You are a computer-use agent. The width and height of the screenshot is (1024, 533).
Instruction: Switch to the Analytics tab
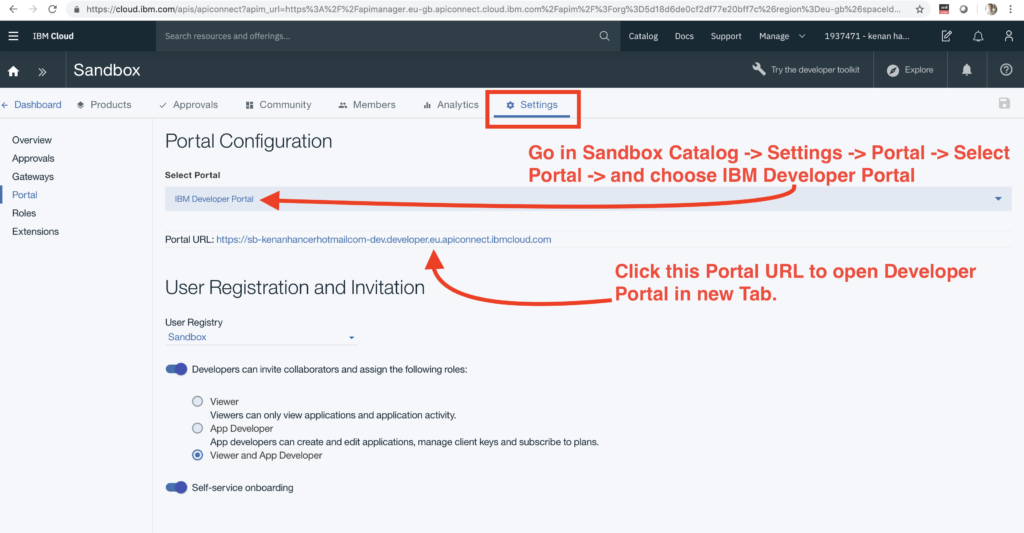tap(451, 105)
